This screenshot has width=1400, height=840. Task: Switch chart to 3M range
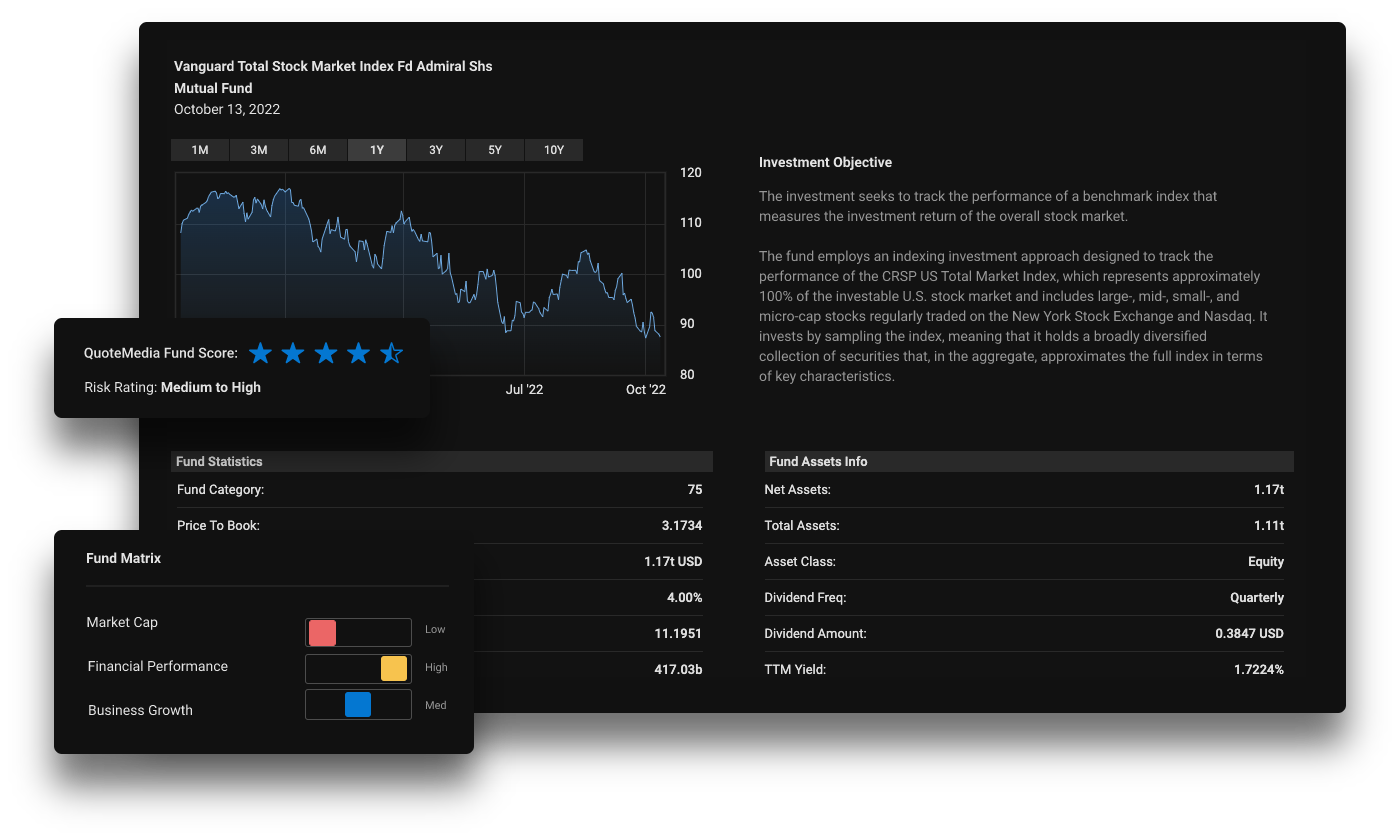coord(259,150)
